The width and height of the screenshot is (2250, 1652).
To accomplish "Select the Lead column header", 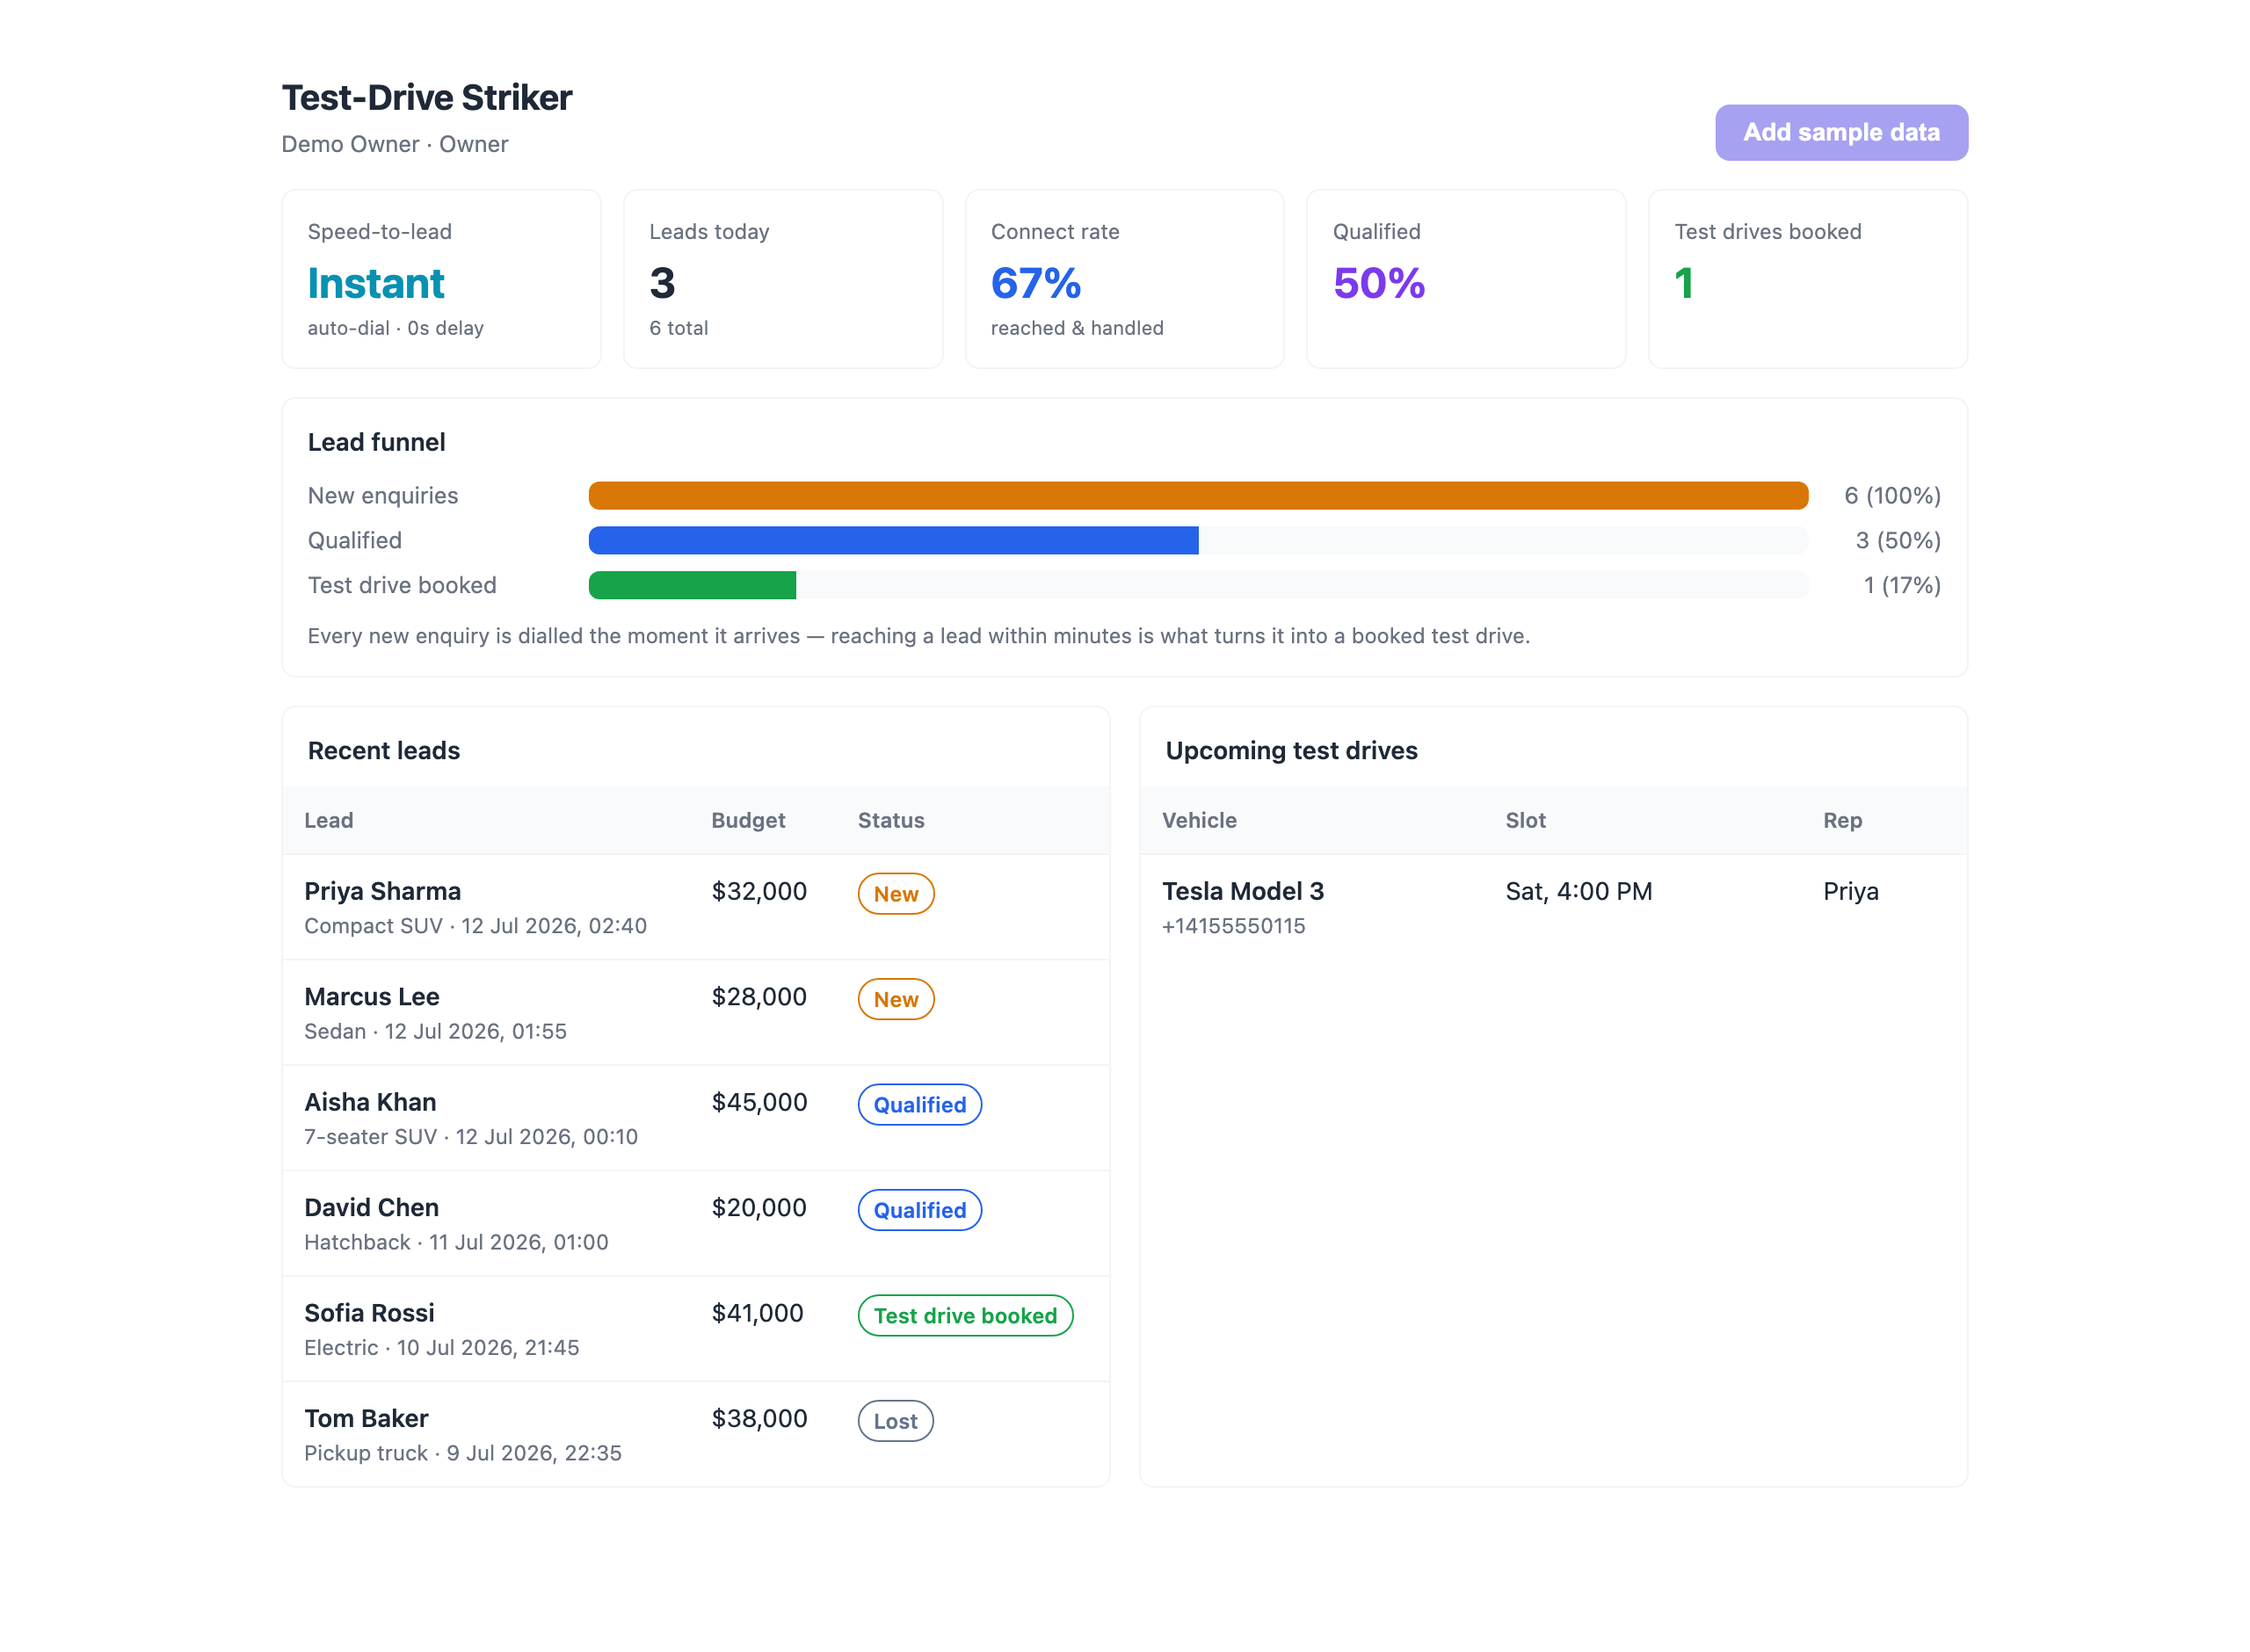I will (x=329, y=820).
